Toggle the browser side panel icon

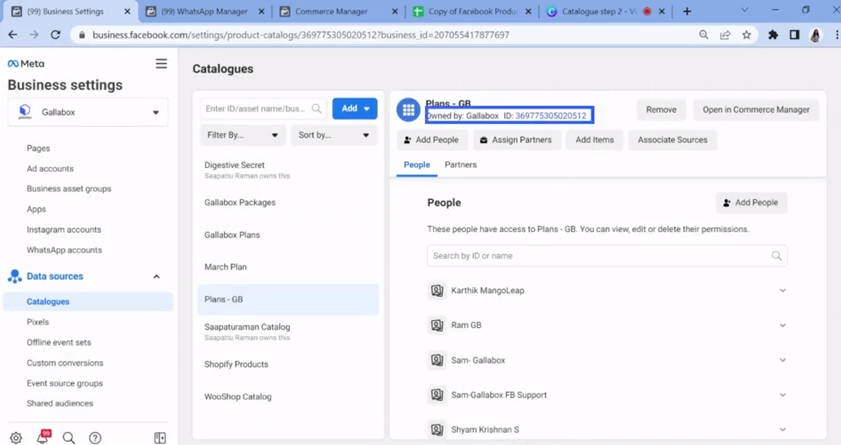[794, 35]
